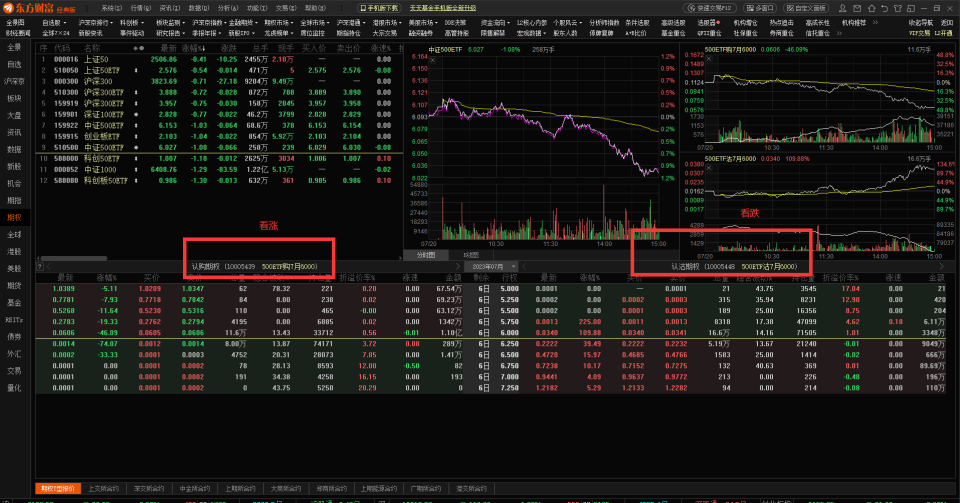Select the 期权T型报价 bottom tab

click(x=58, y=488)
